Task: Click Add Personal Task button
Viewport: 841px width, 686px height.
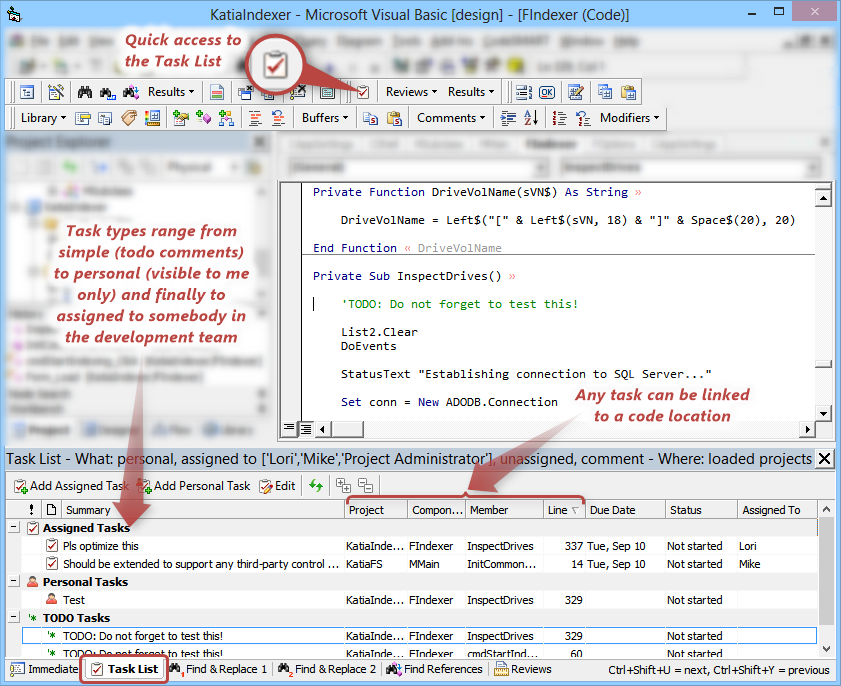Action: click(x=194, y=486)
